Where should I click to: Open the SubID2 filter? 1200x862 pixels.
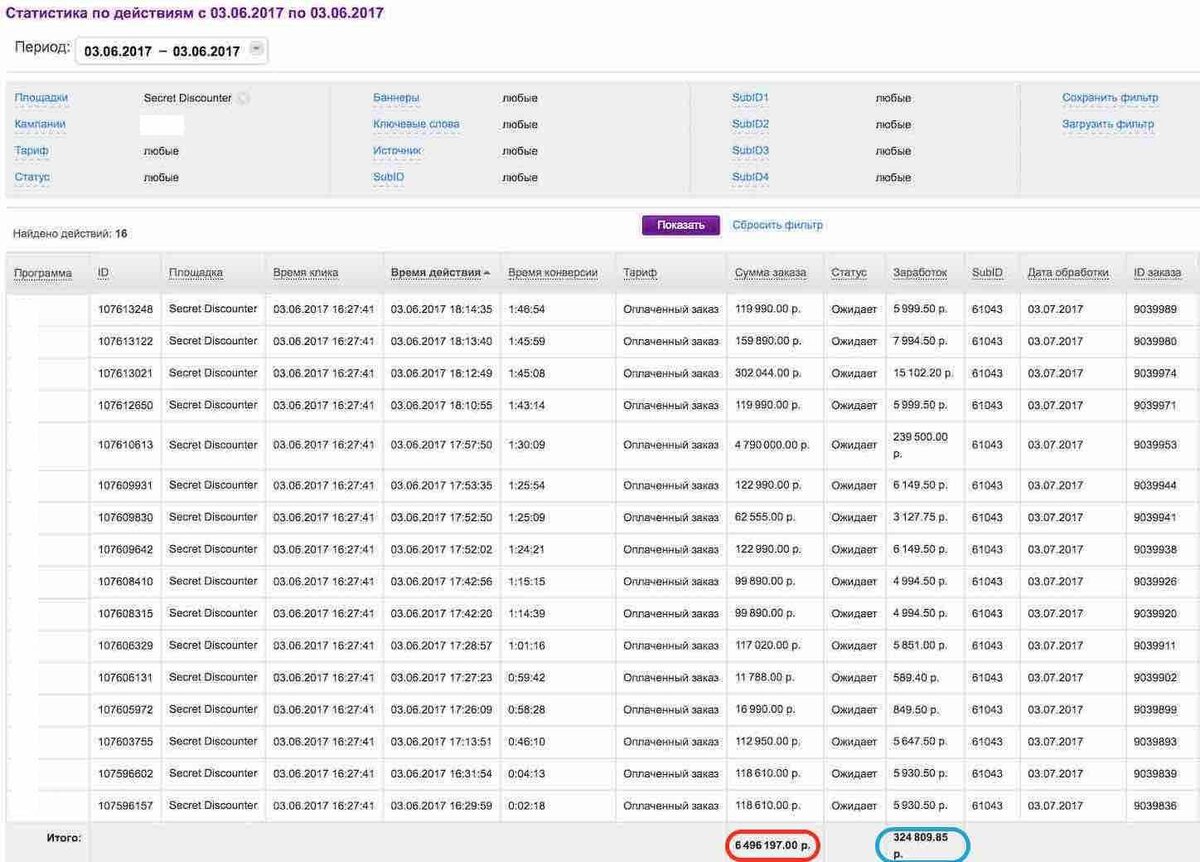750,124
